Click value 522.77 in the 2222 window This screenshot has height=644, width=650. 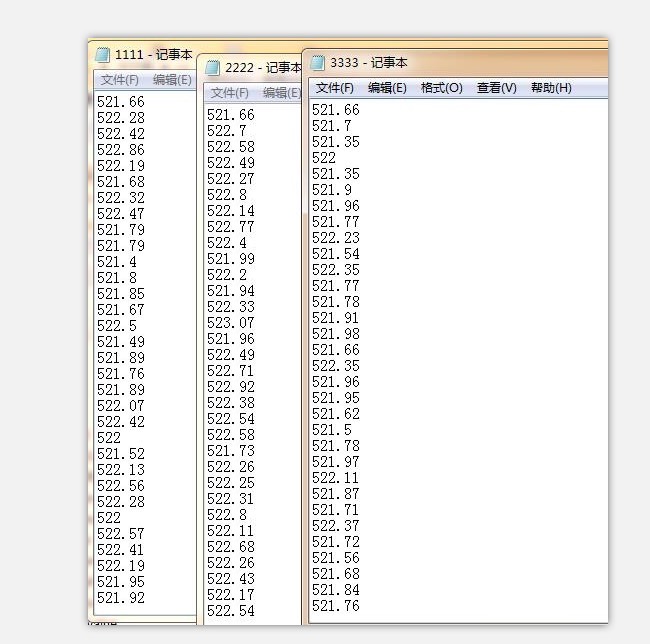(x=230, y=227)
